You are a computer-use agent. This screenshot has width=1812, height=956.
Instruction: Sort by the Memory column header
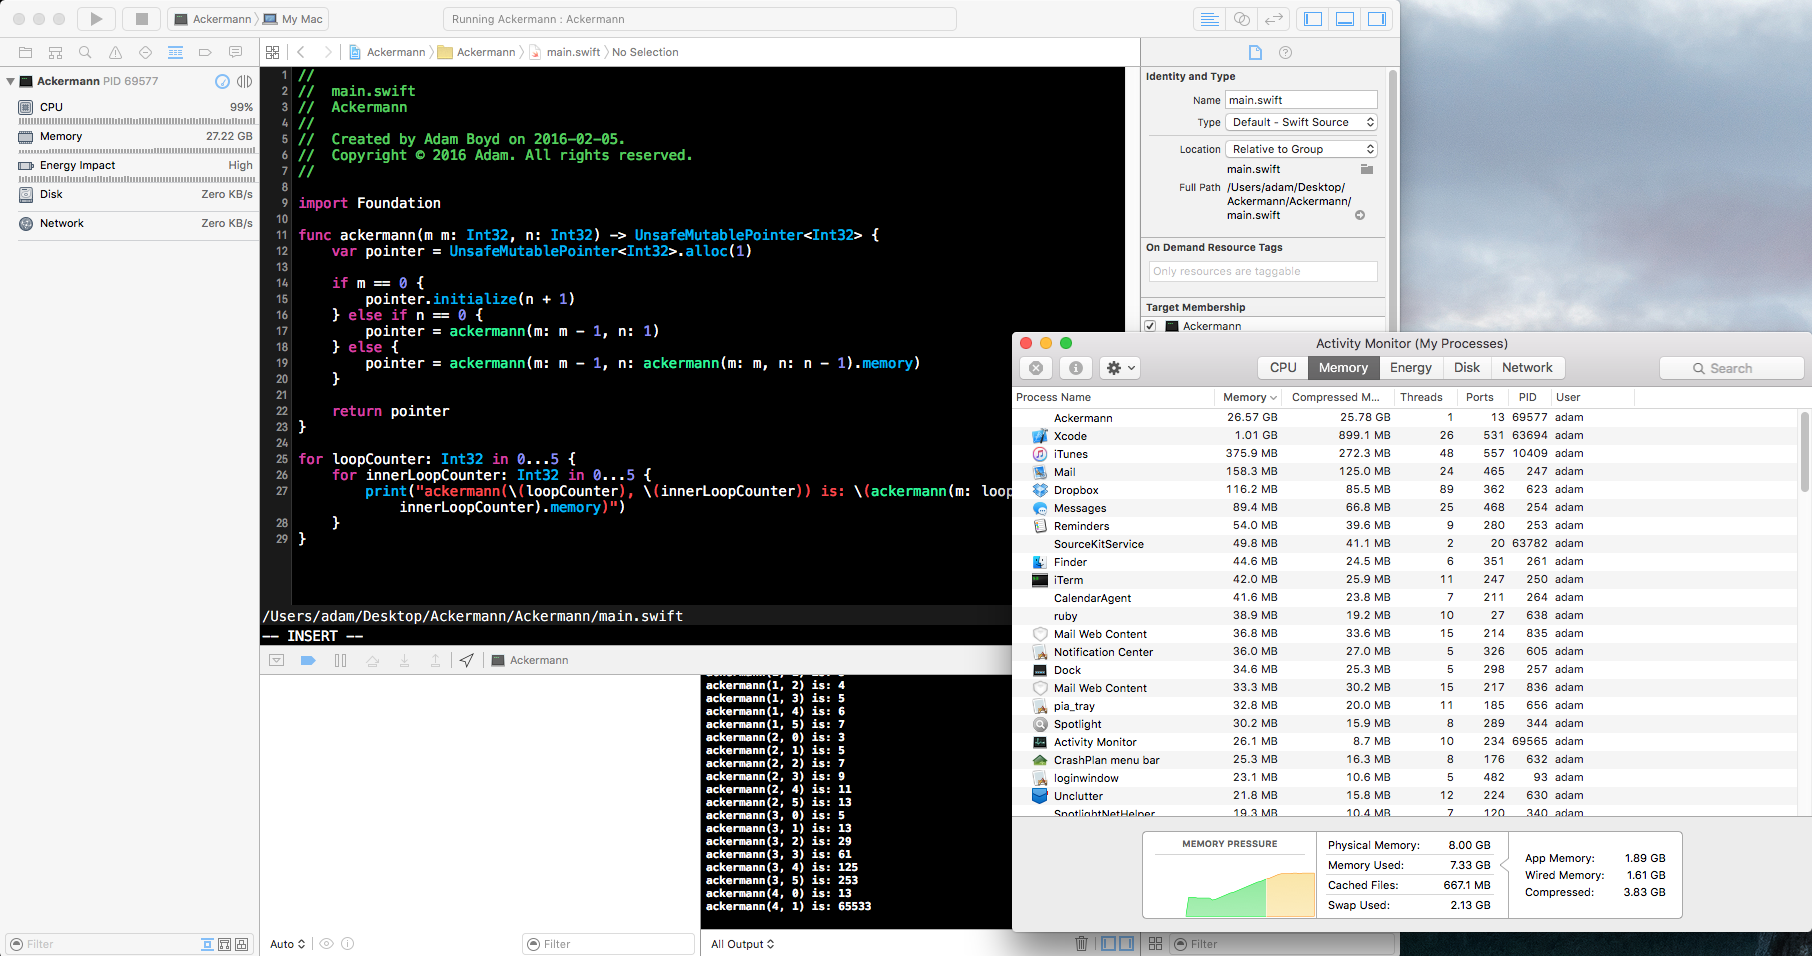click(x=1249, y=397)
